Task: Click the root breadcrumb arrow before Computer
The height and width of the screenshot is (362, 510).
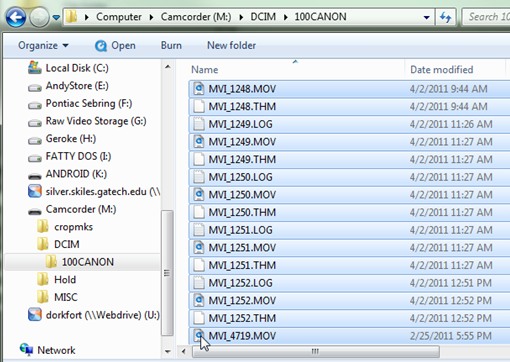Action: [87, 17]
